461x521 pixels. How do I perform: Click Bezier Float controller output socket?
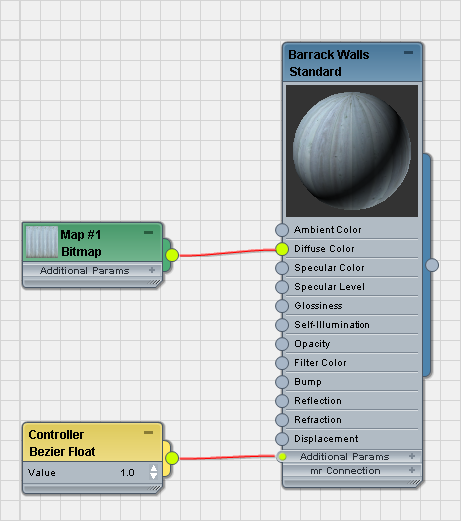172,458
